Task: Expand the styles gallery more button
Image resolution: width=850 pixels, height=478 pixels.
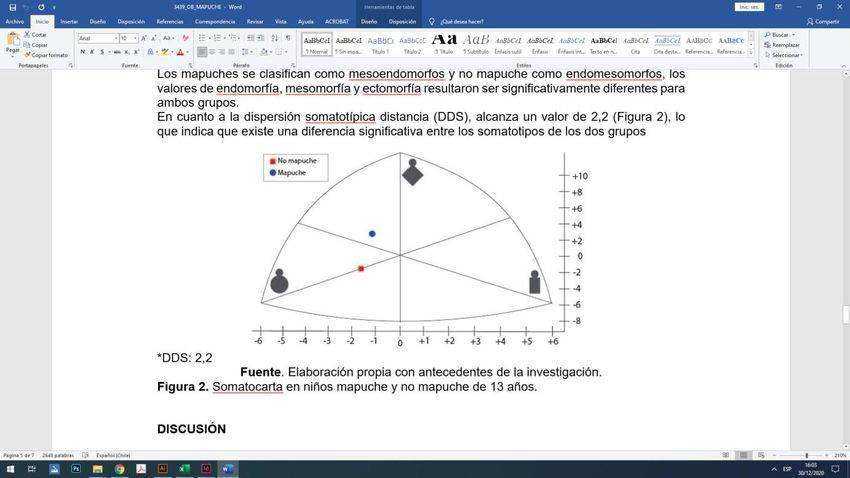Action: pos(751,53)
